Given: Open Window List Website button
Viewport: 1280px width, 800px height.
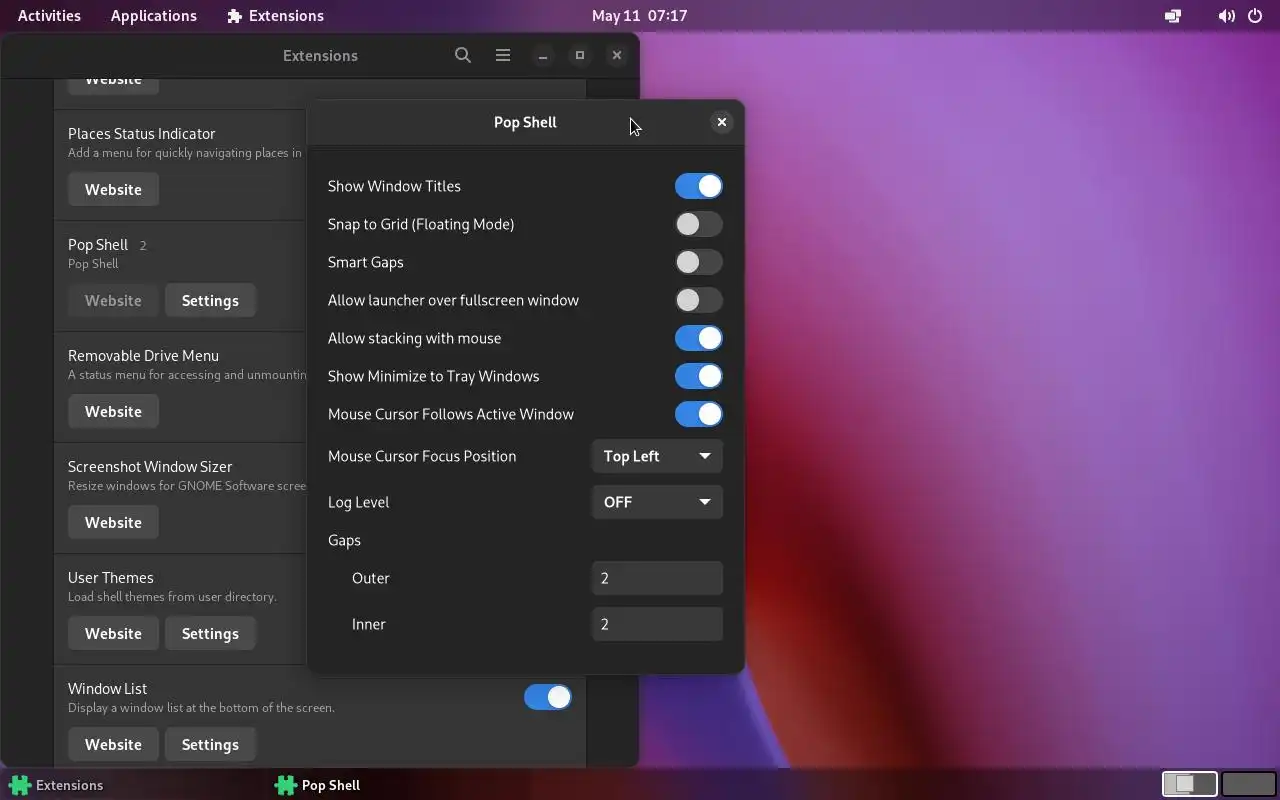Looking at the screenshot, I should (x=113, y=744).
